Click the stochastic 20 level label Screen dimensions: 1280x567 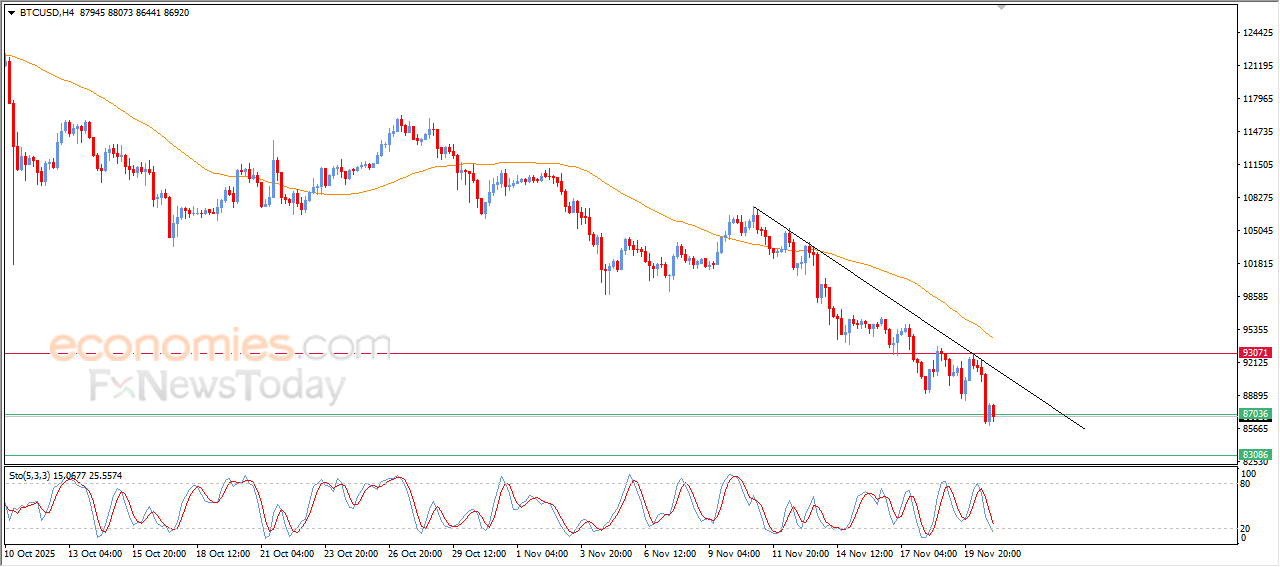coord(1245,528)
